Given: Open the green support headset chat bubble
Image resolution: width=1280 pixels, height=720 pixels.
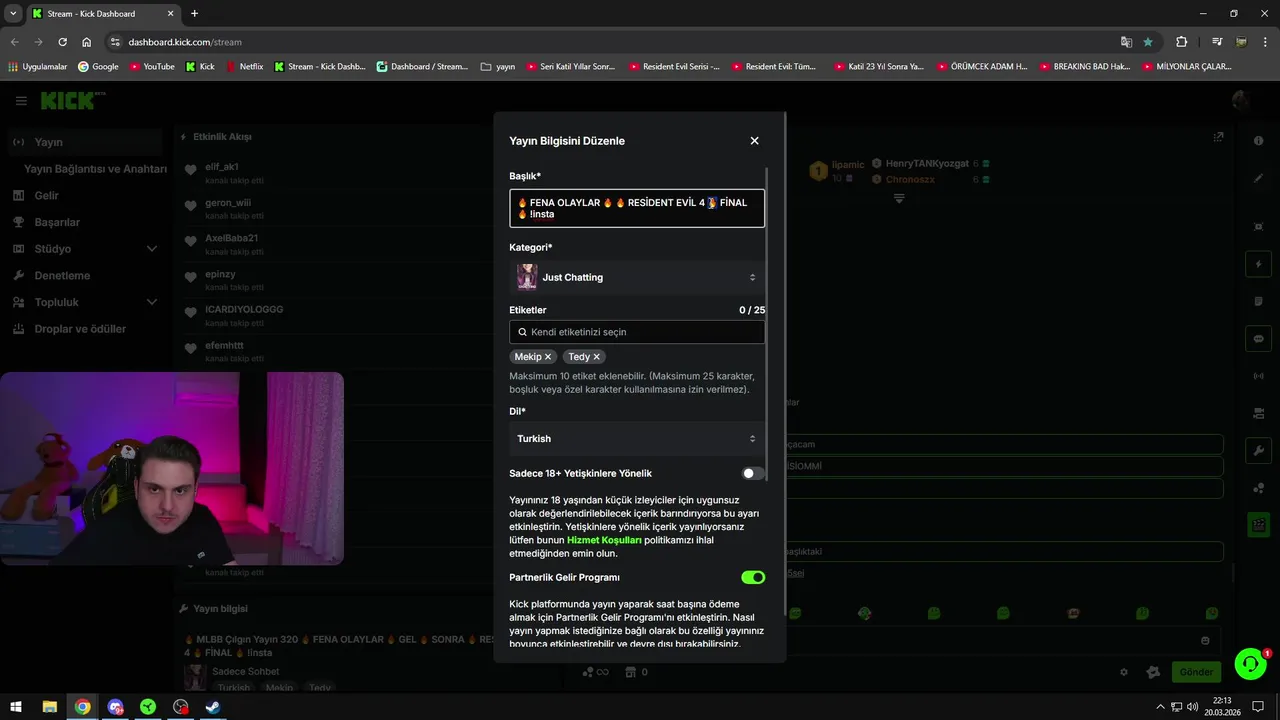Looking at the screenshot, I should 1250,664.
